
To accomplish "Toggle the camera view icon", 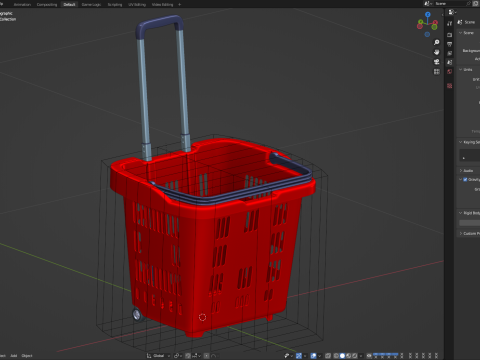I will [x=436, y=62].
